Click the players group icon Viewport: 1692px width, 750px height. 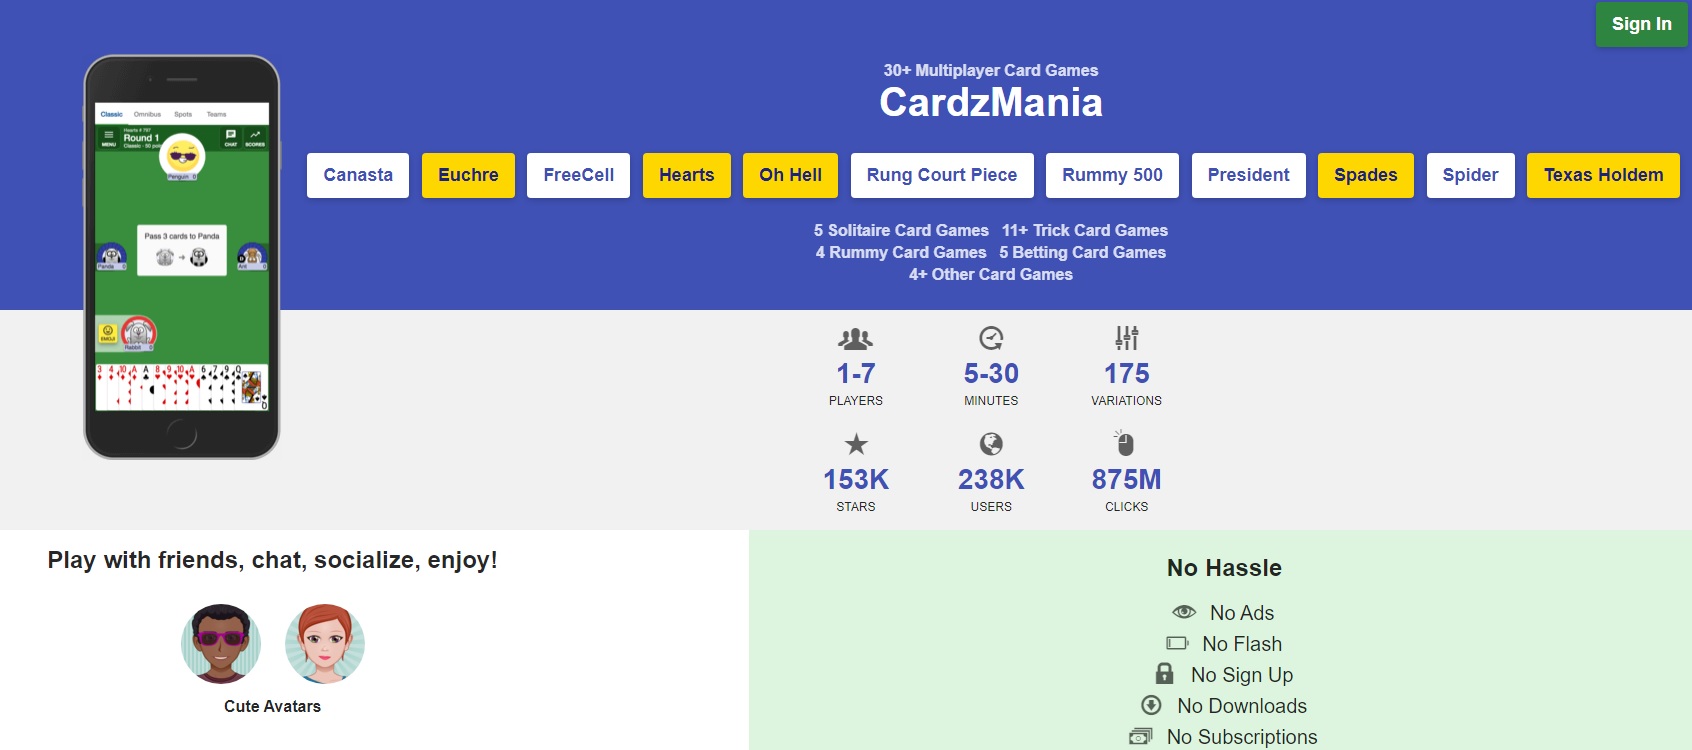click(x=856, y=338)
